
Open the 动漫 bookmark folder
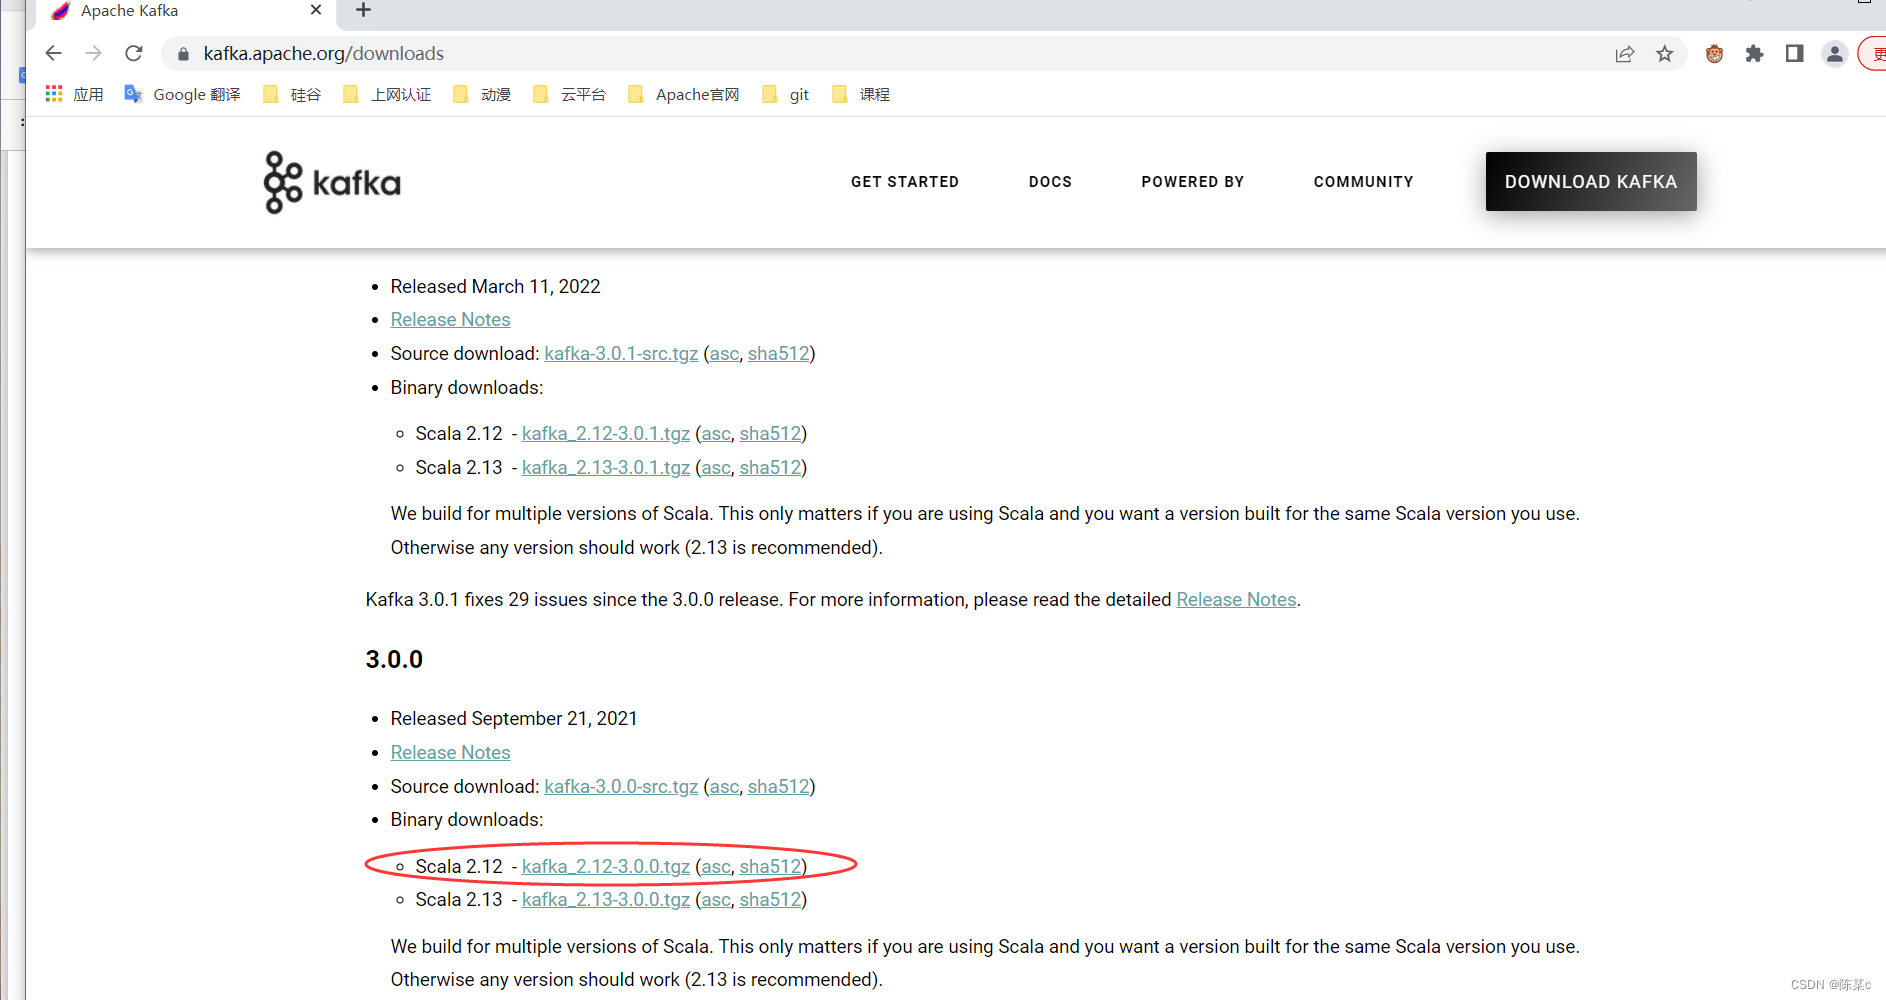[482, 94]
